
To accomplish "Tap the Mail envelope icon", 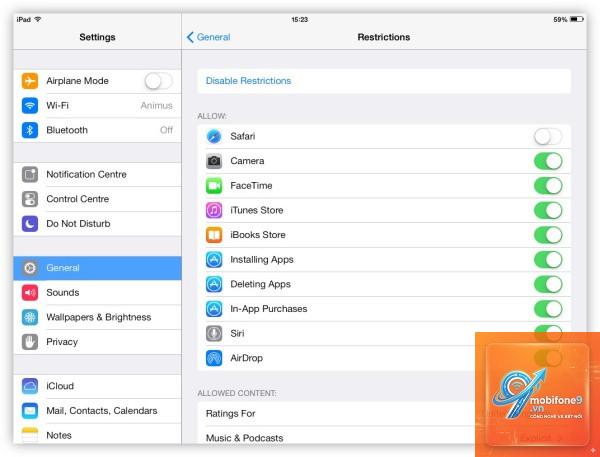I will 30,411.
